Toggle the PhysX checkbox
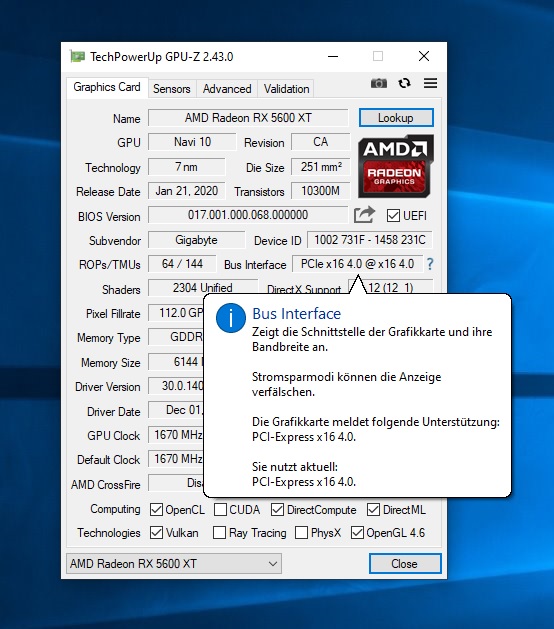The image size is (554, 629). [x=301, y=533]
